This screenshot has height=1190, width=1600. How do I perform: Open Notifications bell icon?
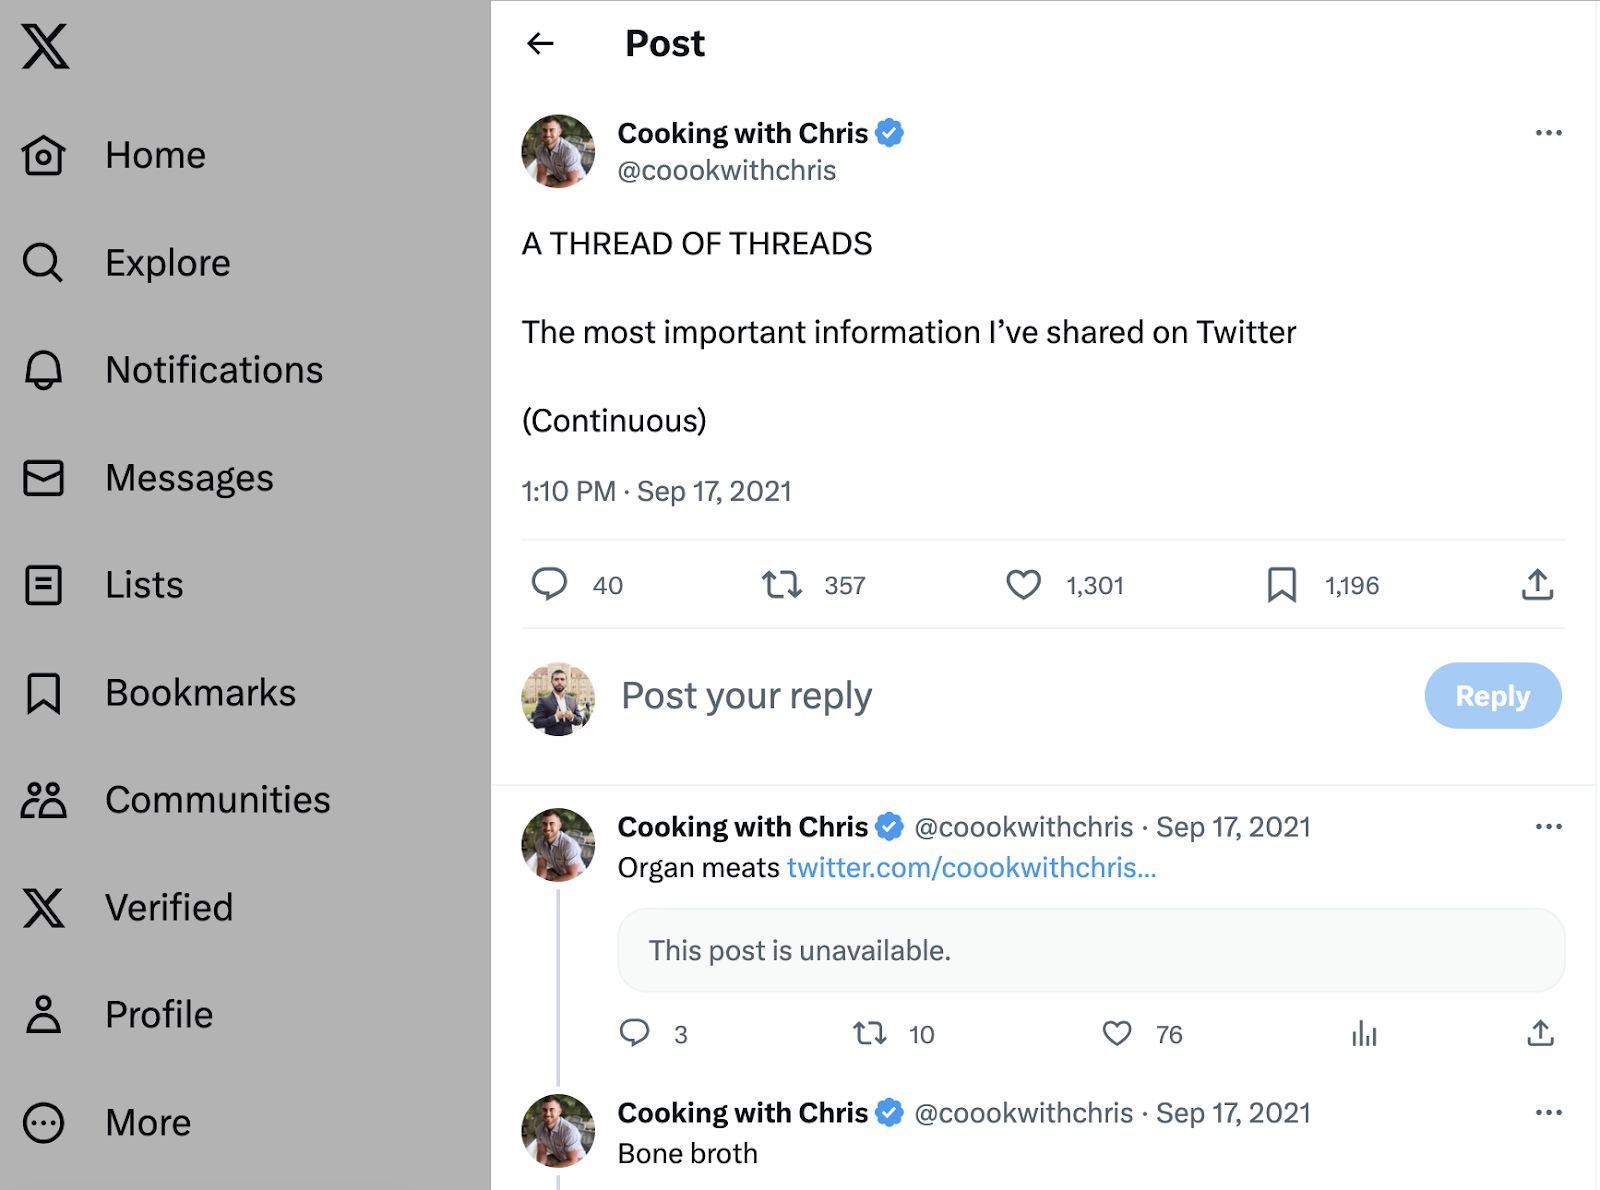coord(41,370)
